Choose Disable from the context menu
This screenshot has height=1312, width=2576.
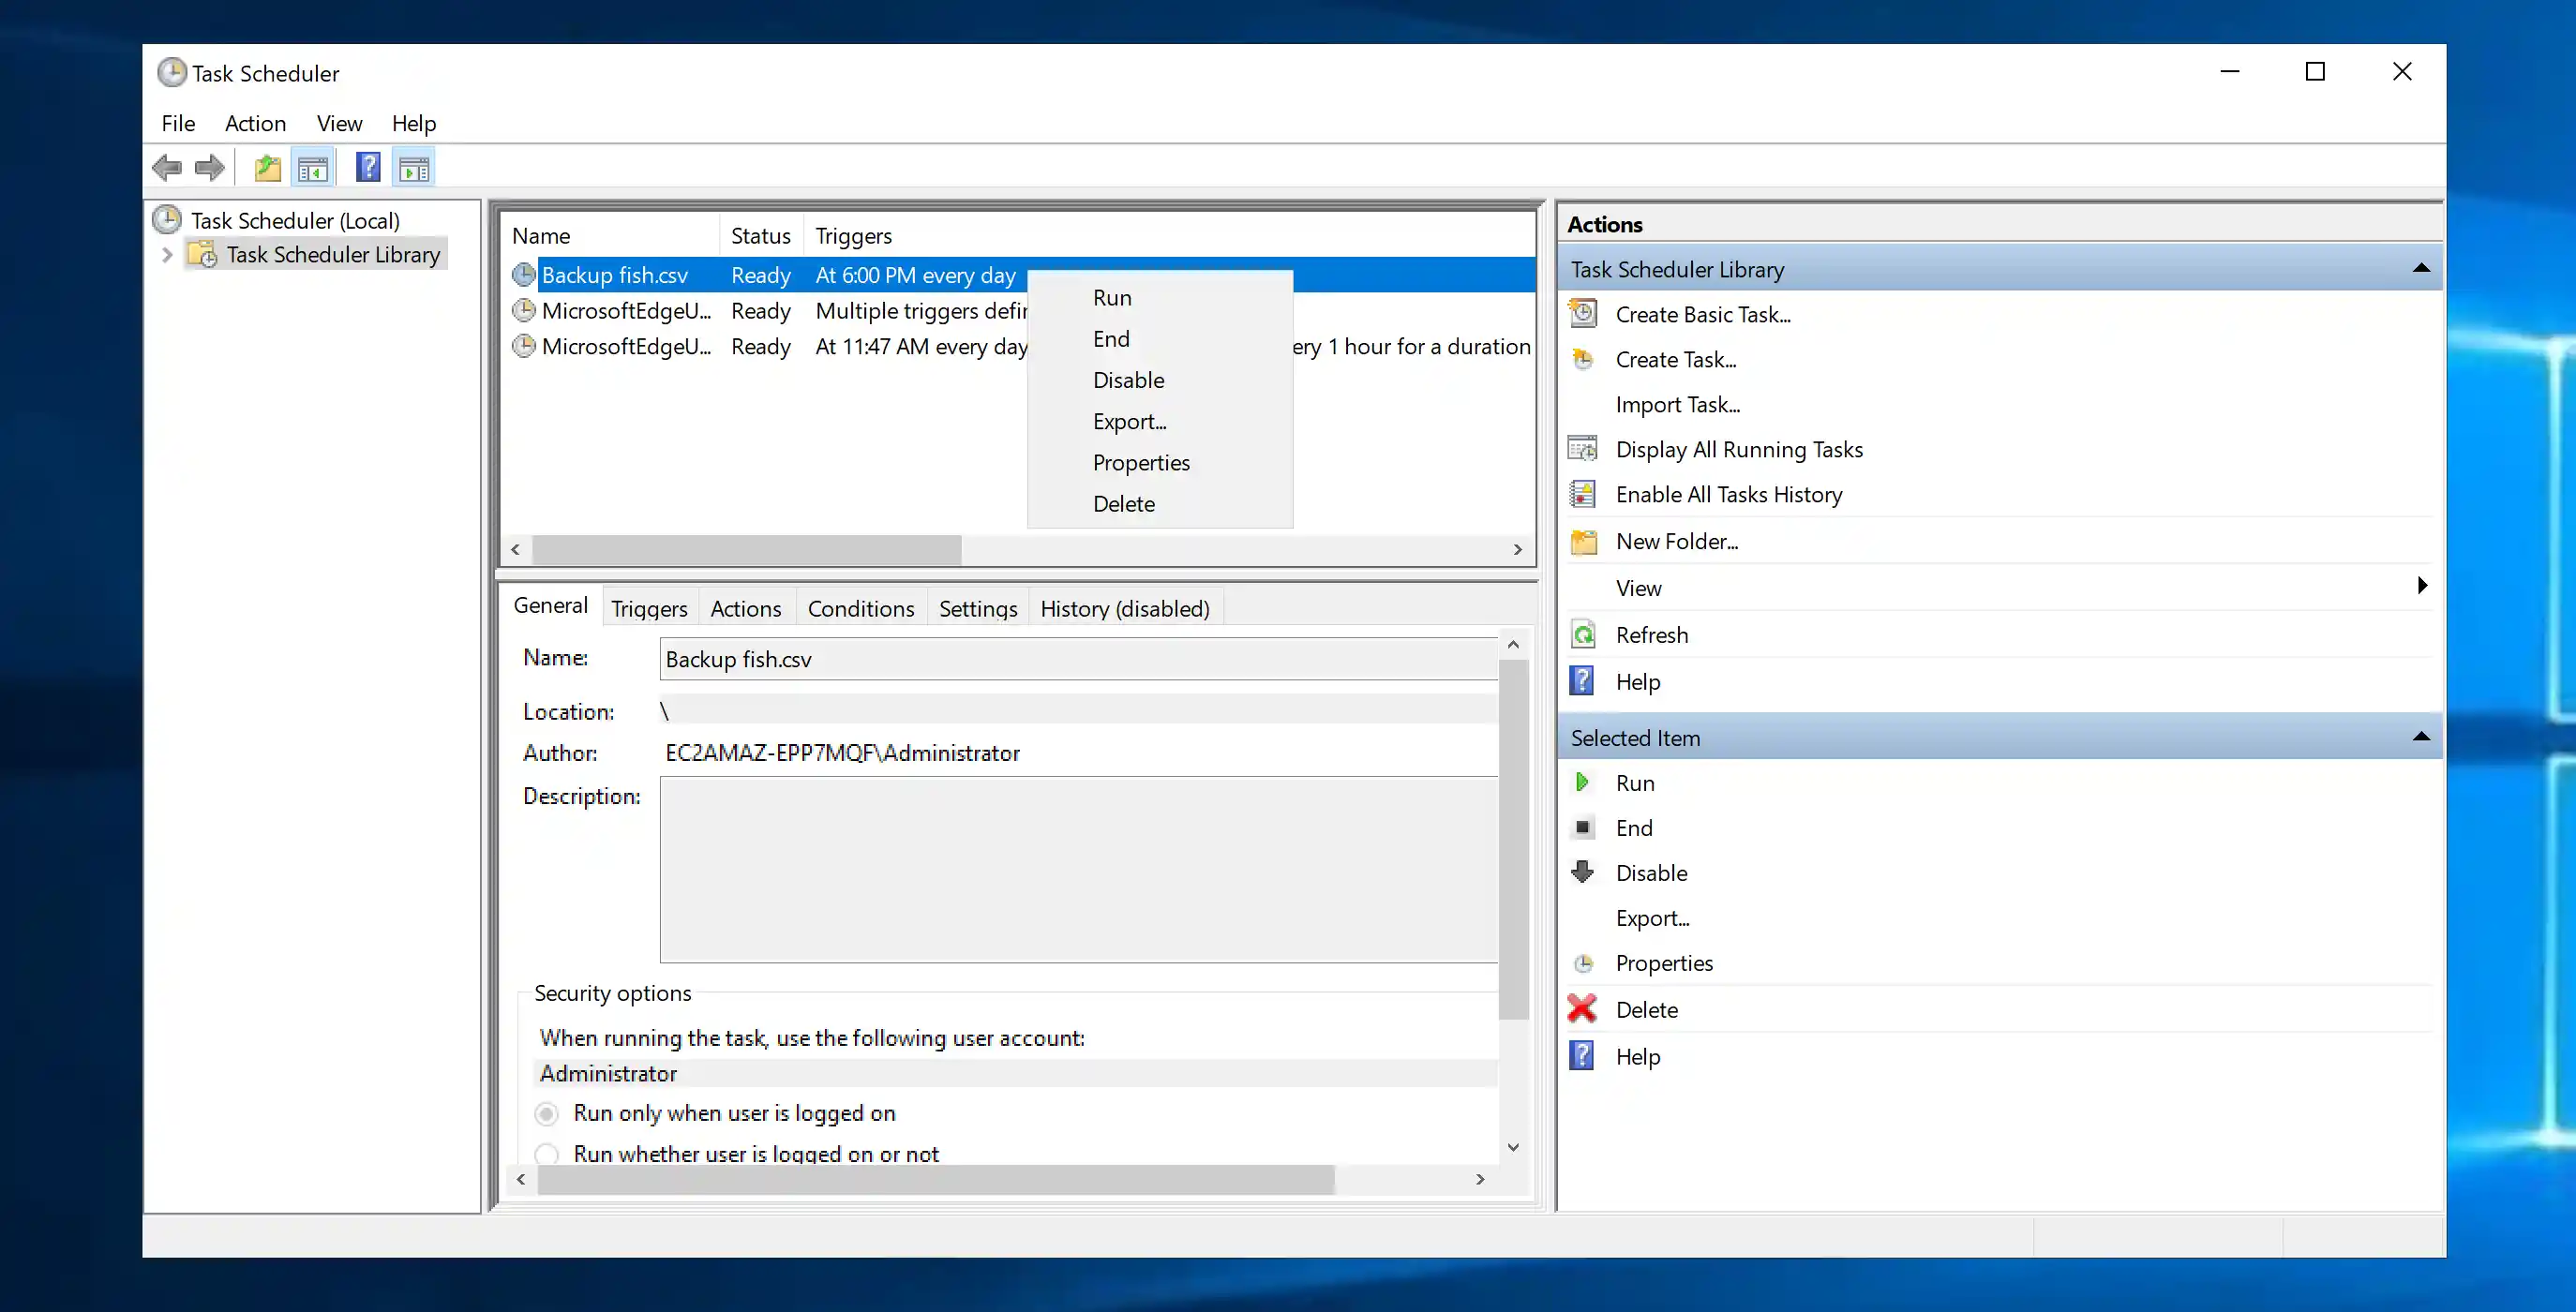[x=1128, y=380]
